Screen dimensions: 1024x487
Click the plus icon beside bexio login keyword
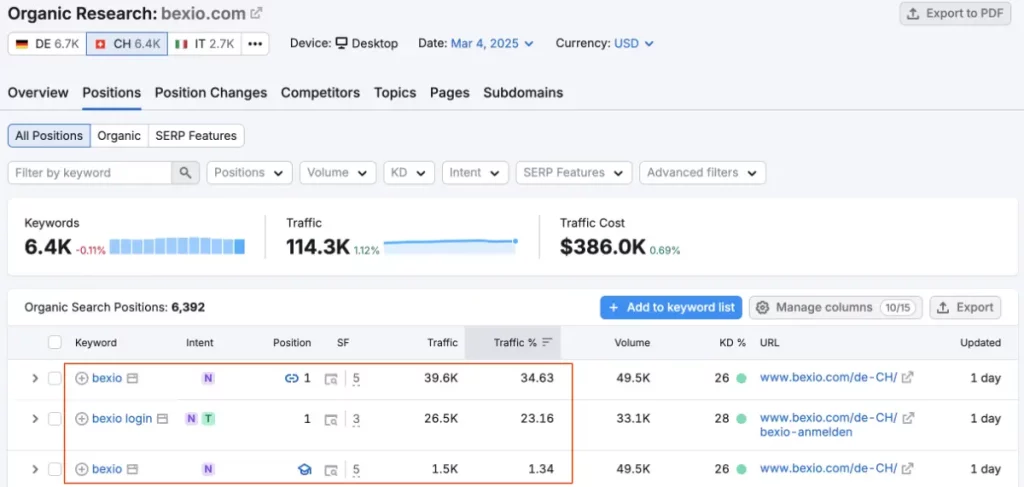point(82,418)
